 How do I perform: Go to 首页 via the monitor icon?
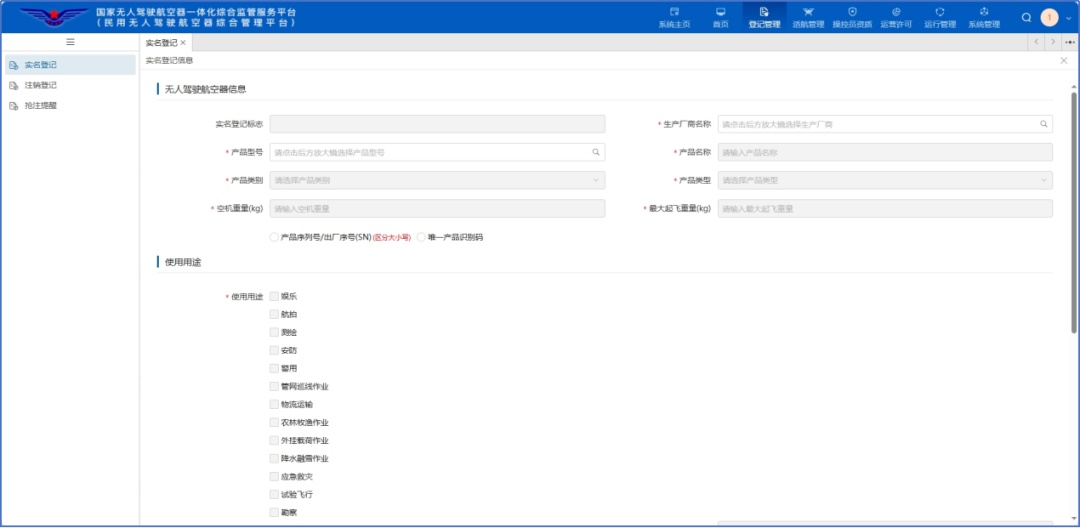tap(720, 17)
